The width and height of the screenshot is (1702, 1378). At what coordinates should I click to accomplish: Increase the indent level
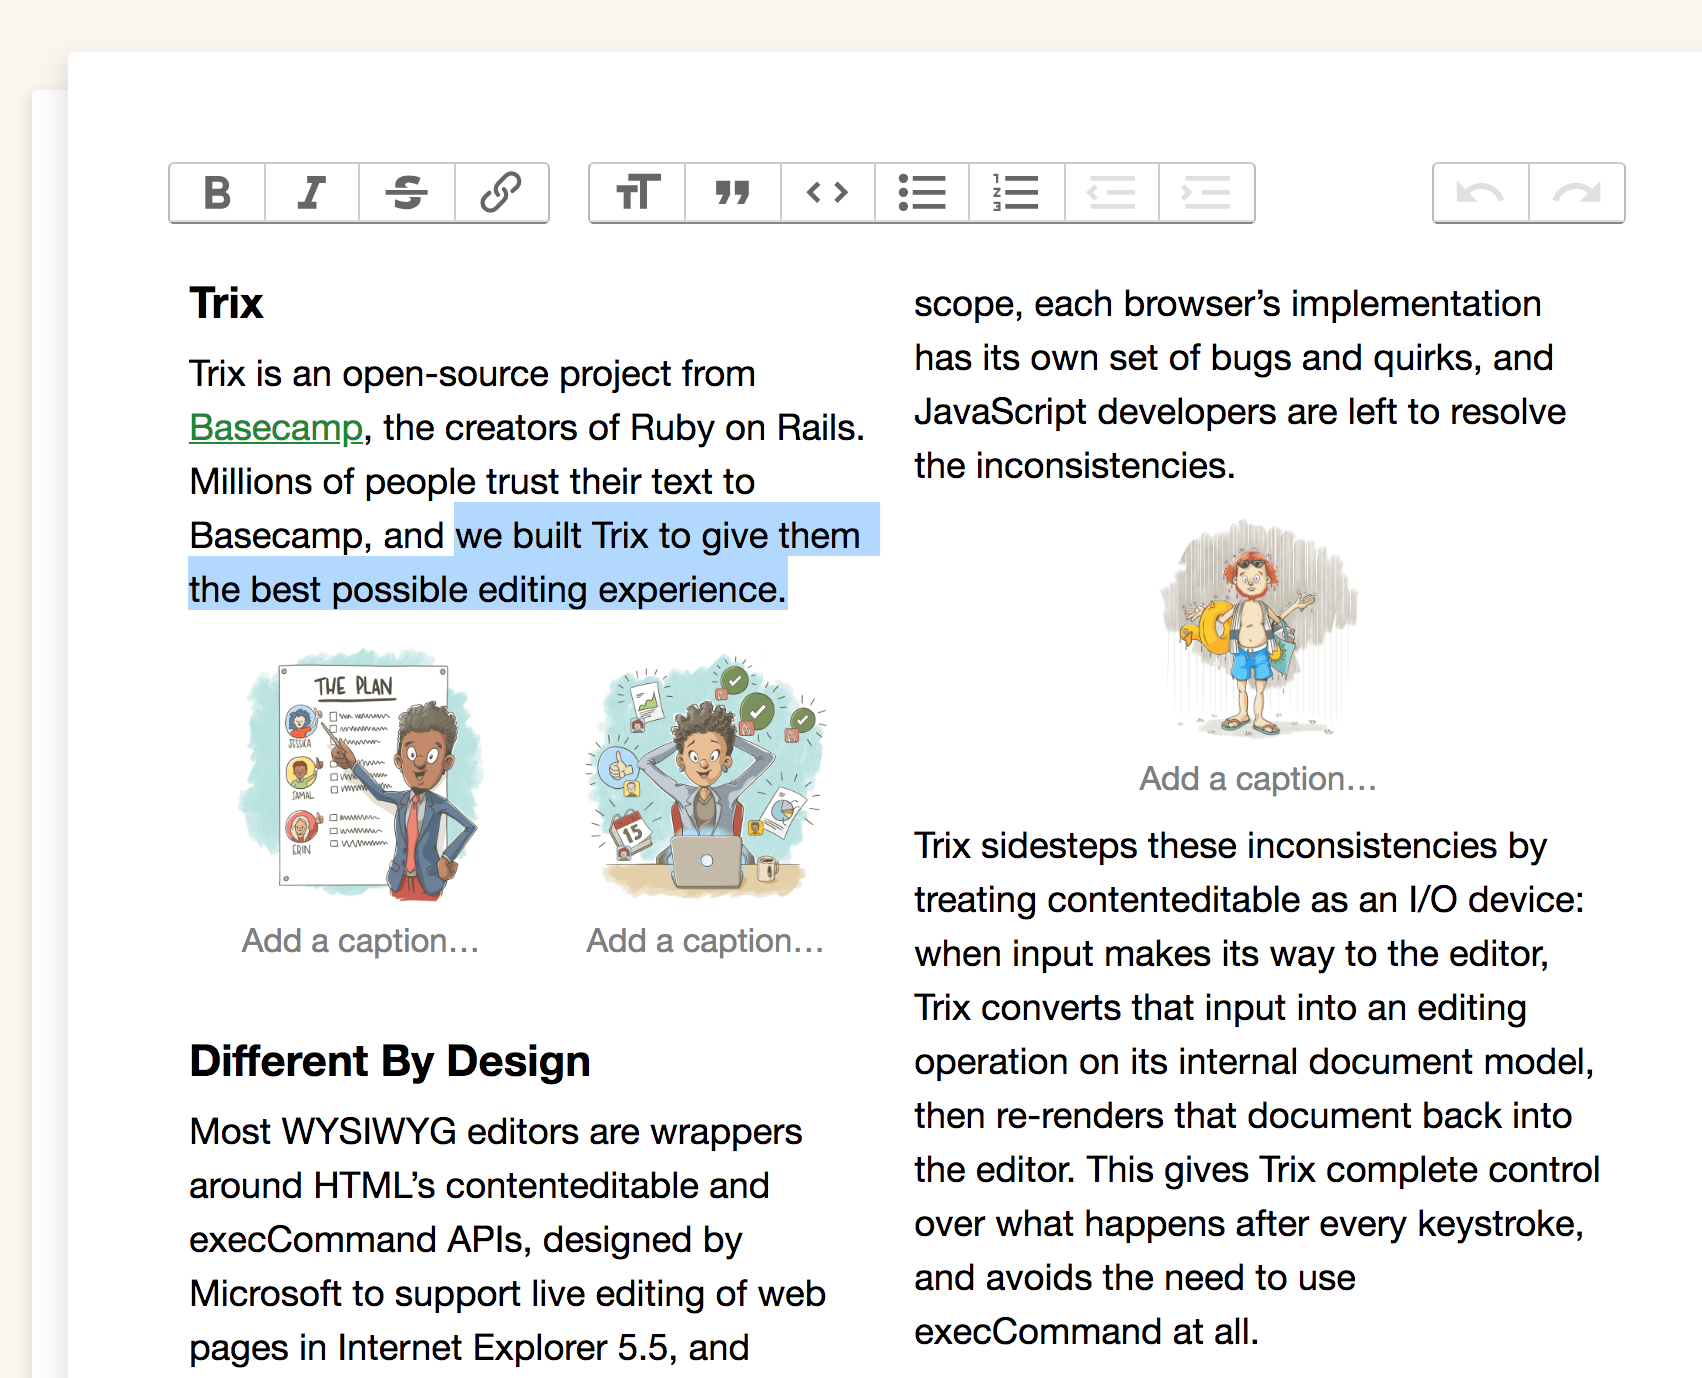tap(1206, 193)
